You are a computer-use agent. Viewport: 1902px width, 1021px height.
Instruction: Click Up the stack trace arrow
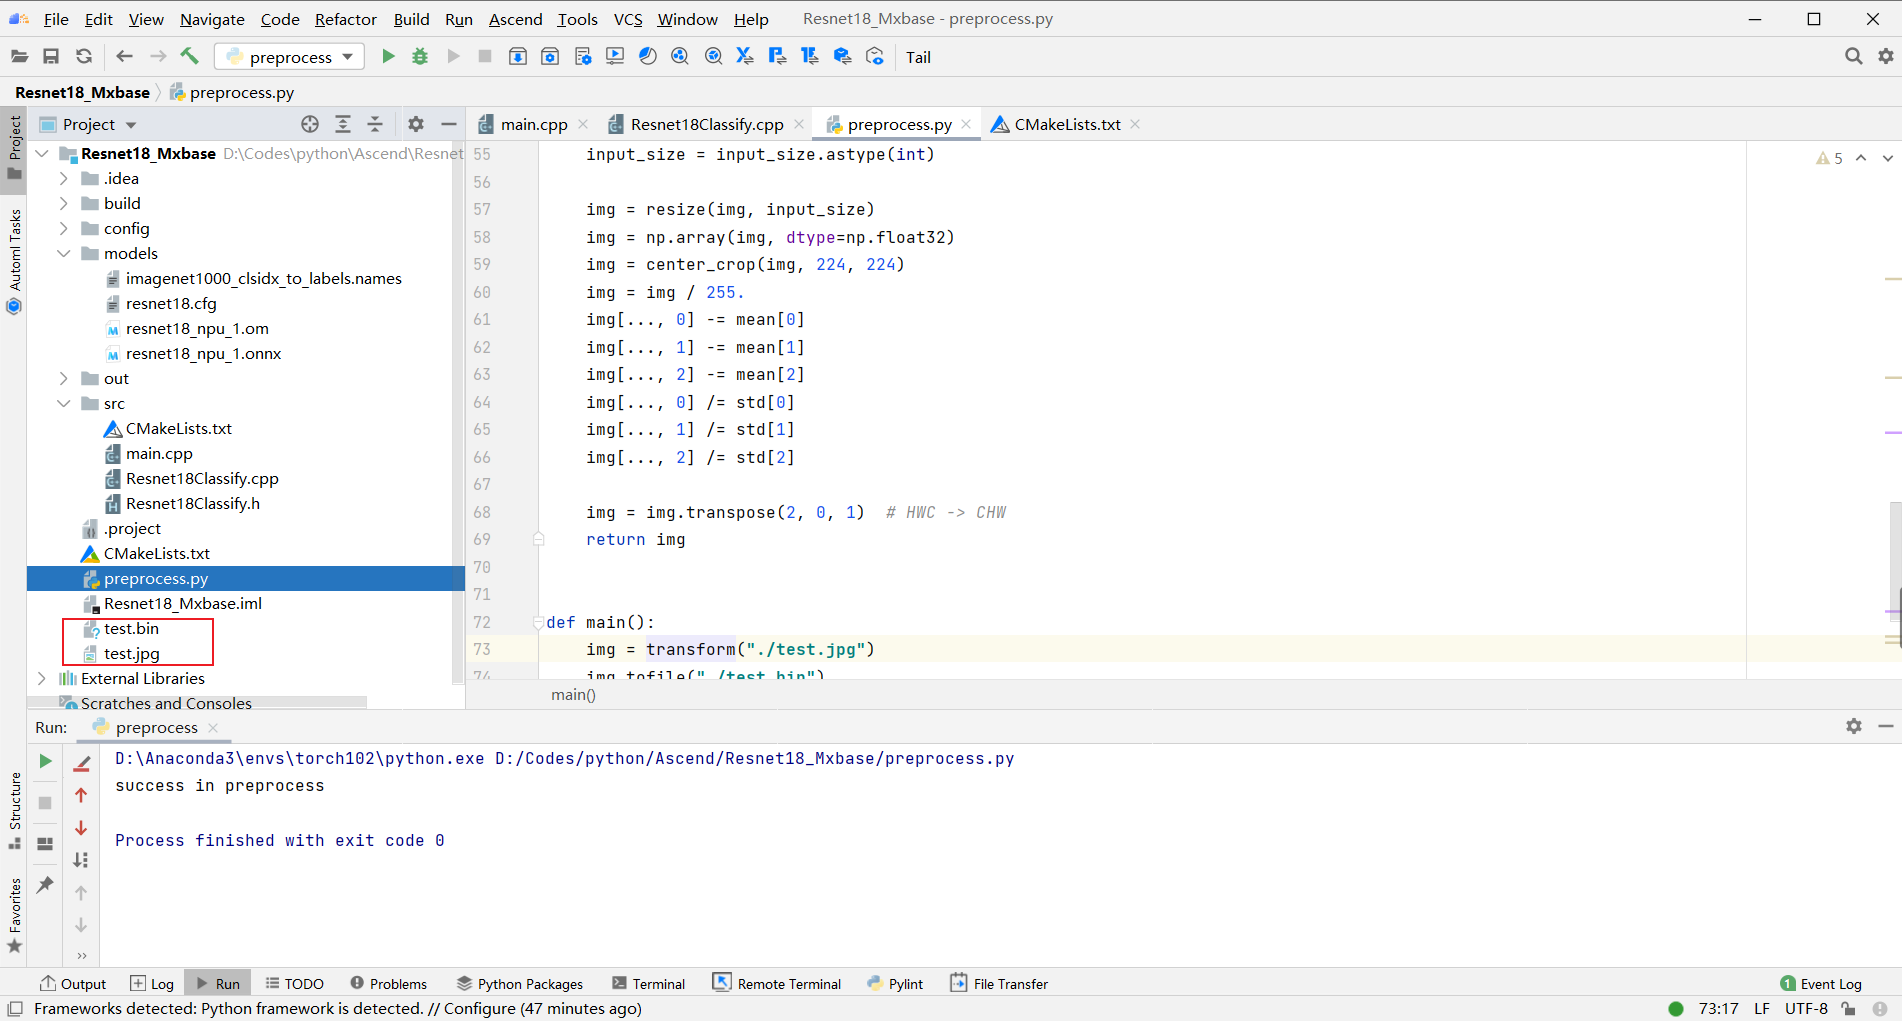pyautogui.click(x=81, y=795)
